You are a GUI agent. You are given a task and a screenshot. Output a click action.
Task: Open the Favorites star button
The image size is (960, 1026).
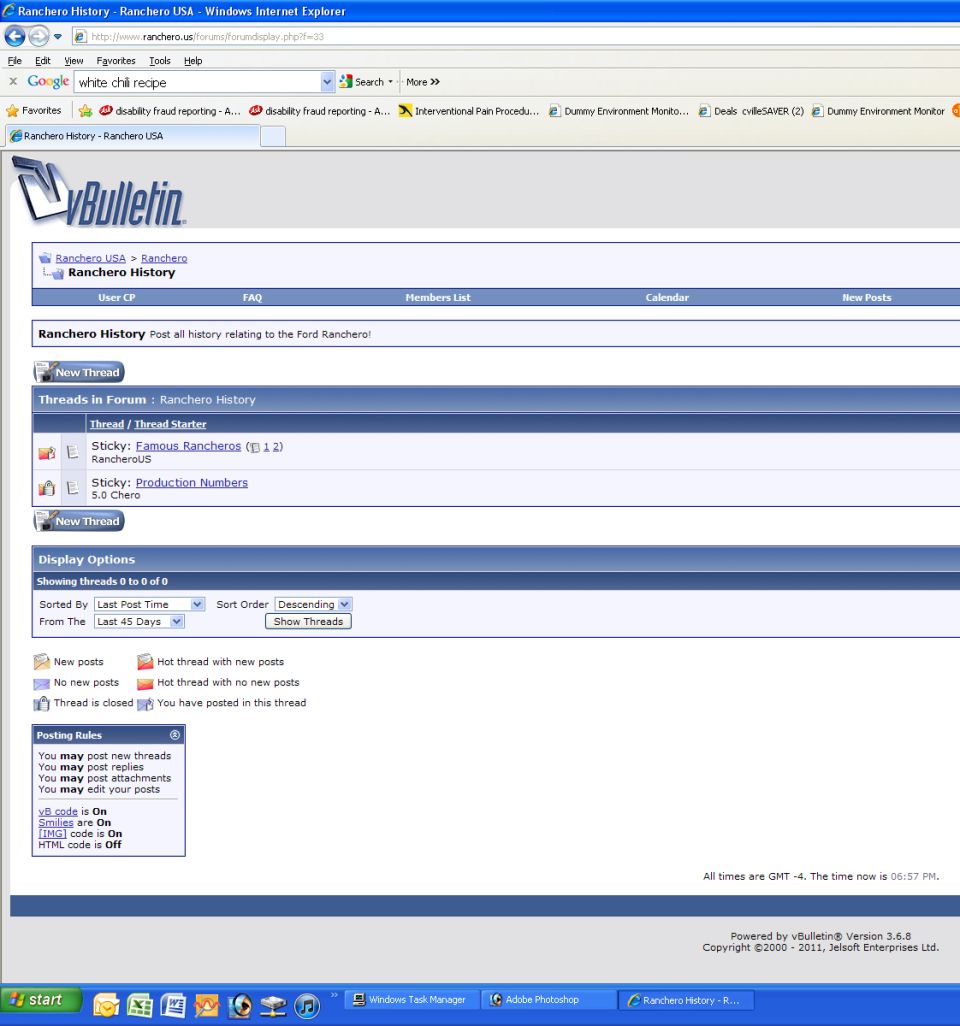pos(34,111)
